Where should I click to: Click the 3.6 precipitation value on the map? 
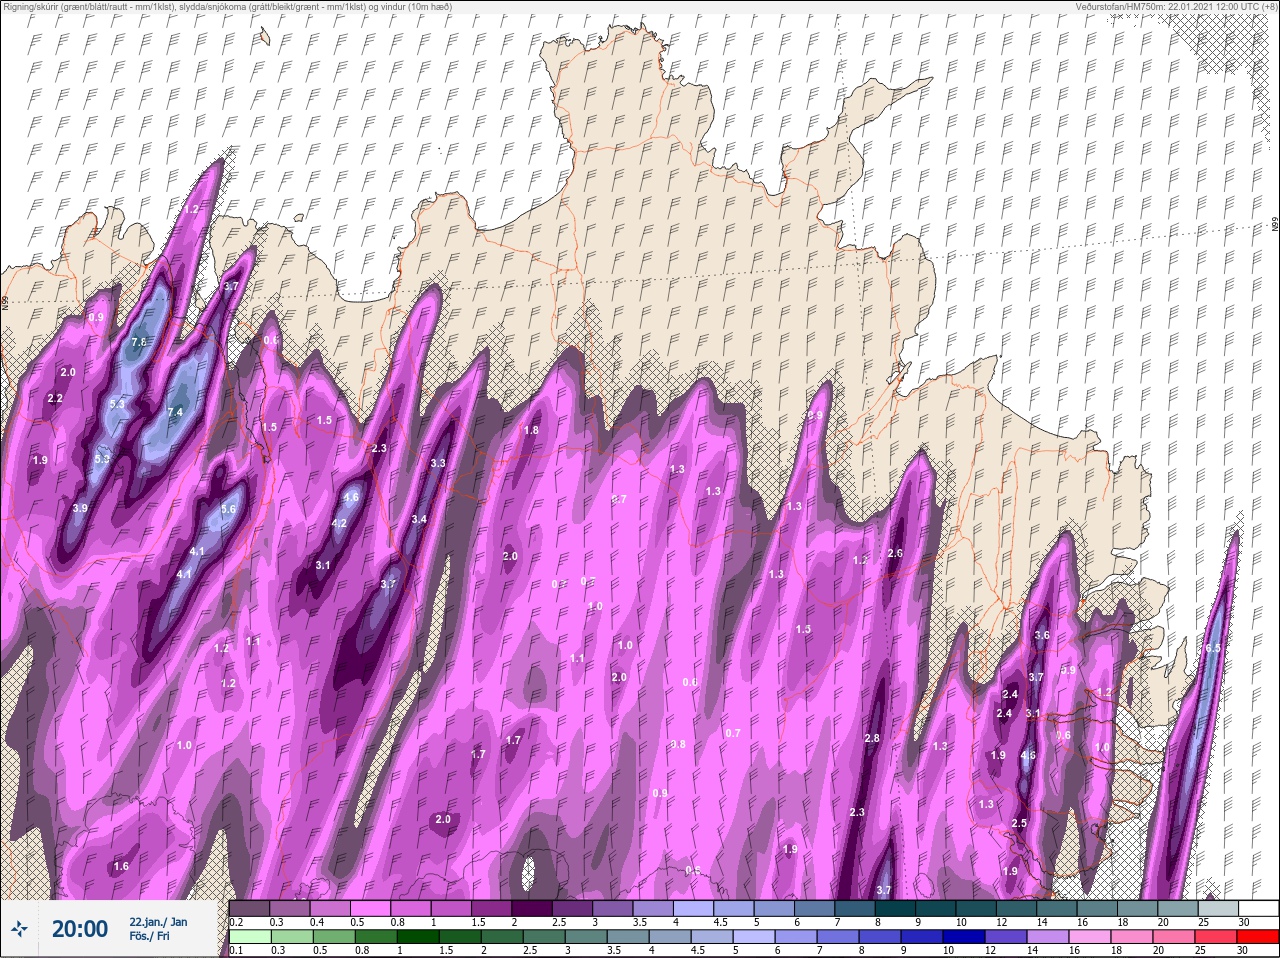pos(1042,635)
